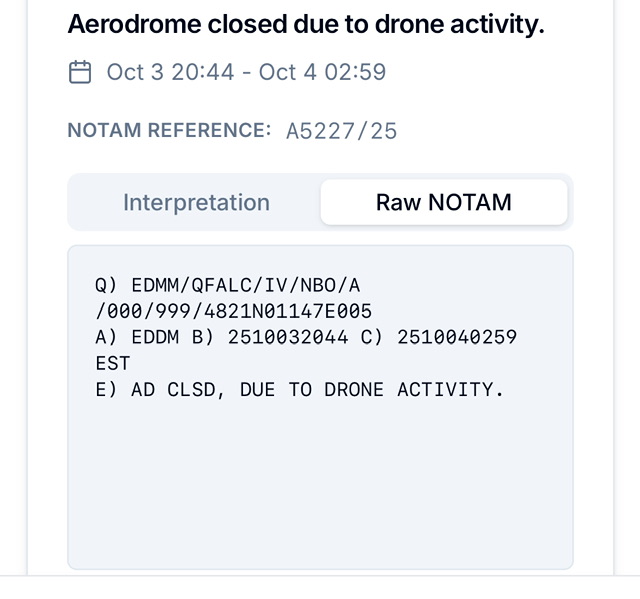Click the Aerodrome closed headline
640x599 pixels.
coord(305,24)
